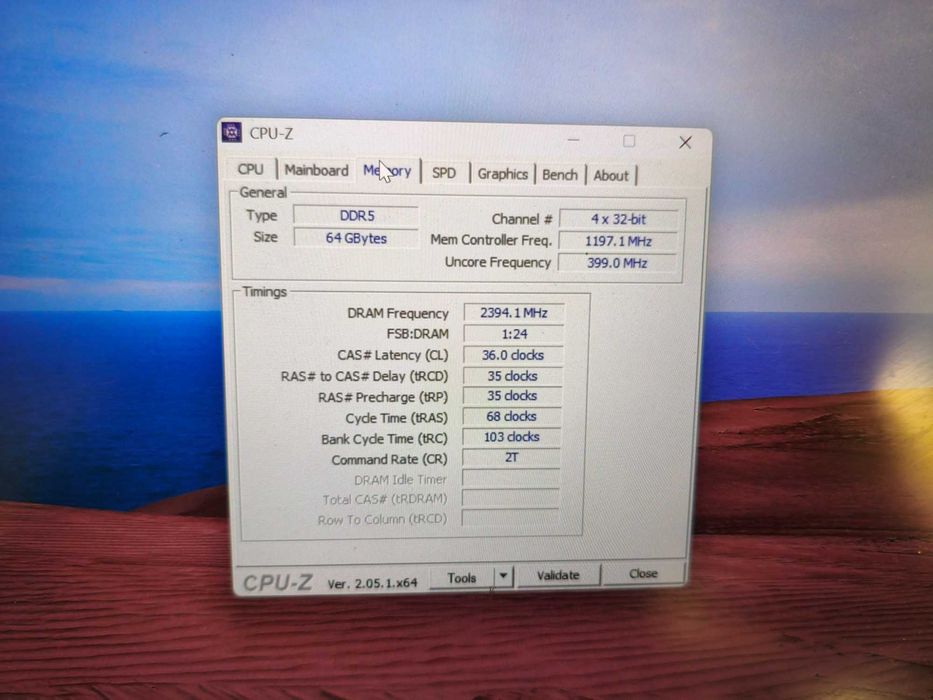Switch to the Graphics tab
Image resolution: width=933 pixels, height=700 pixels.
(502, 174)
